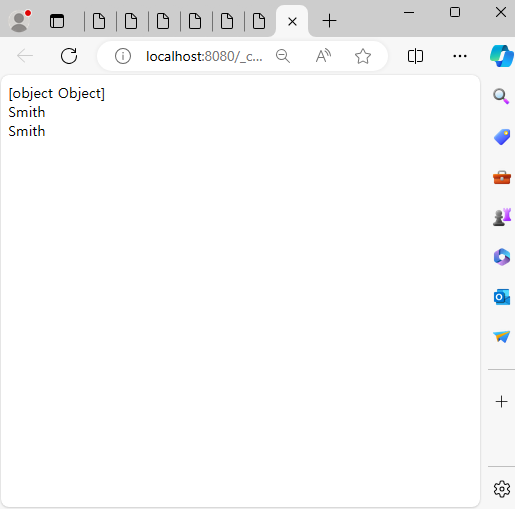The image size is (515, 509).
Task: Refresh the current page
Action: (69, 56)
